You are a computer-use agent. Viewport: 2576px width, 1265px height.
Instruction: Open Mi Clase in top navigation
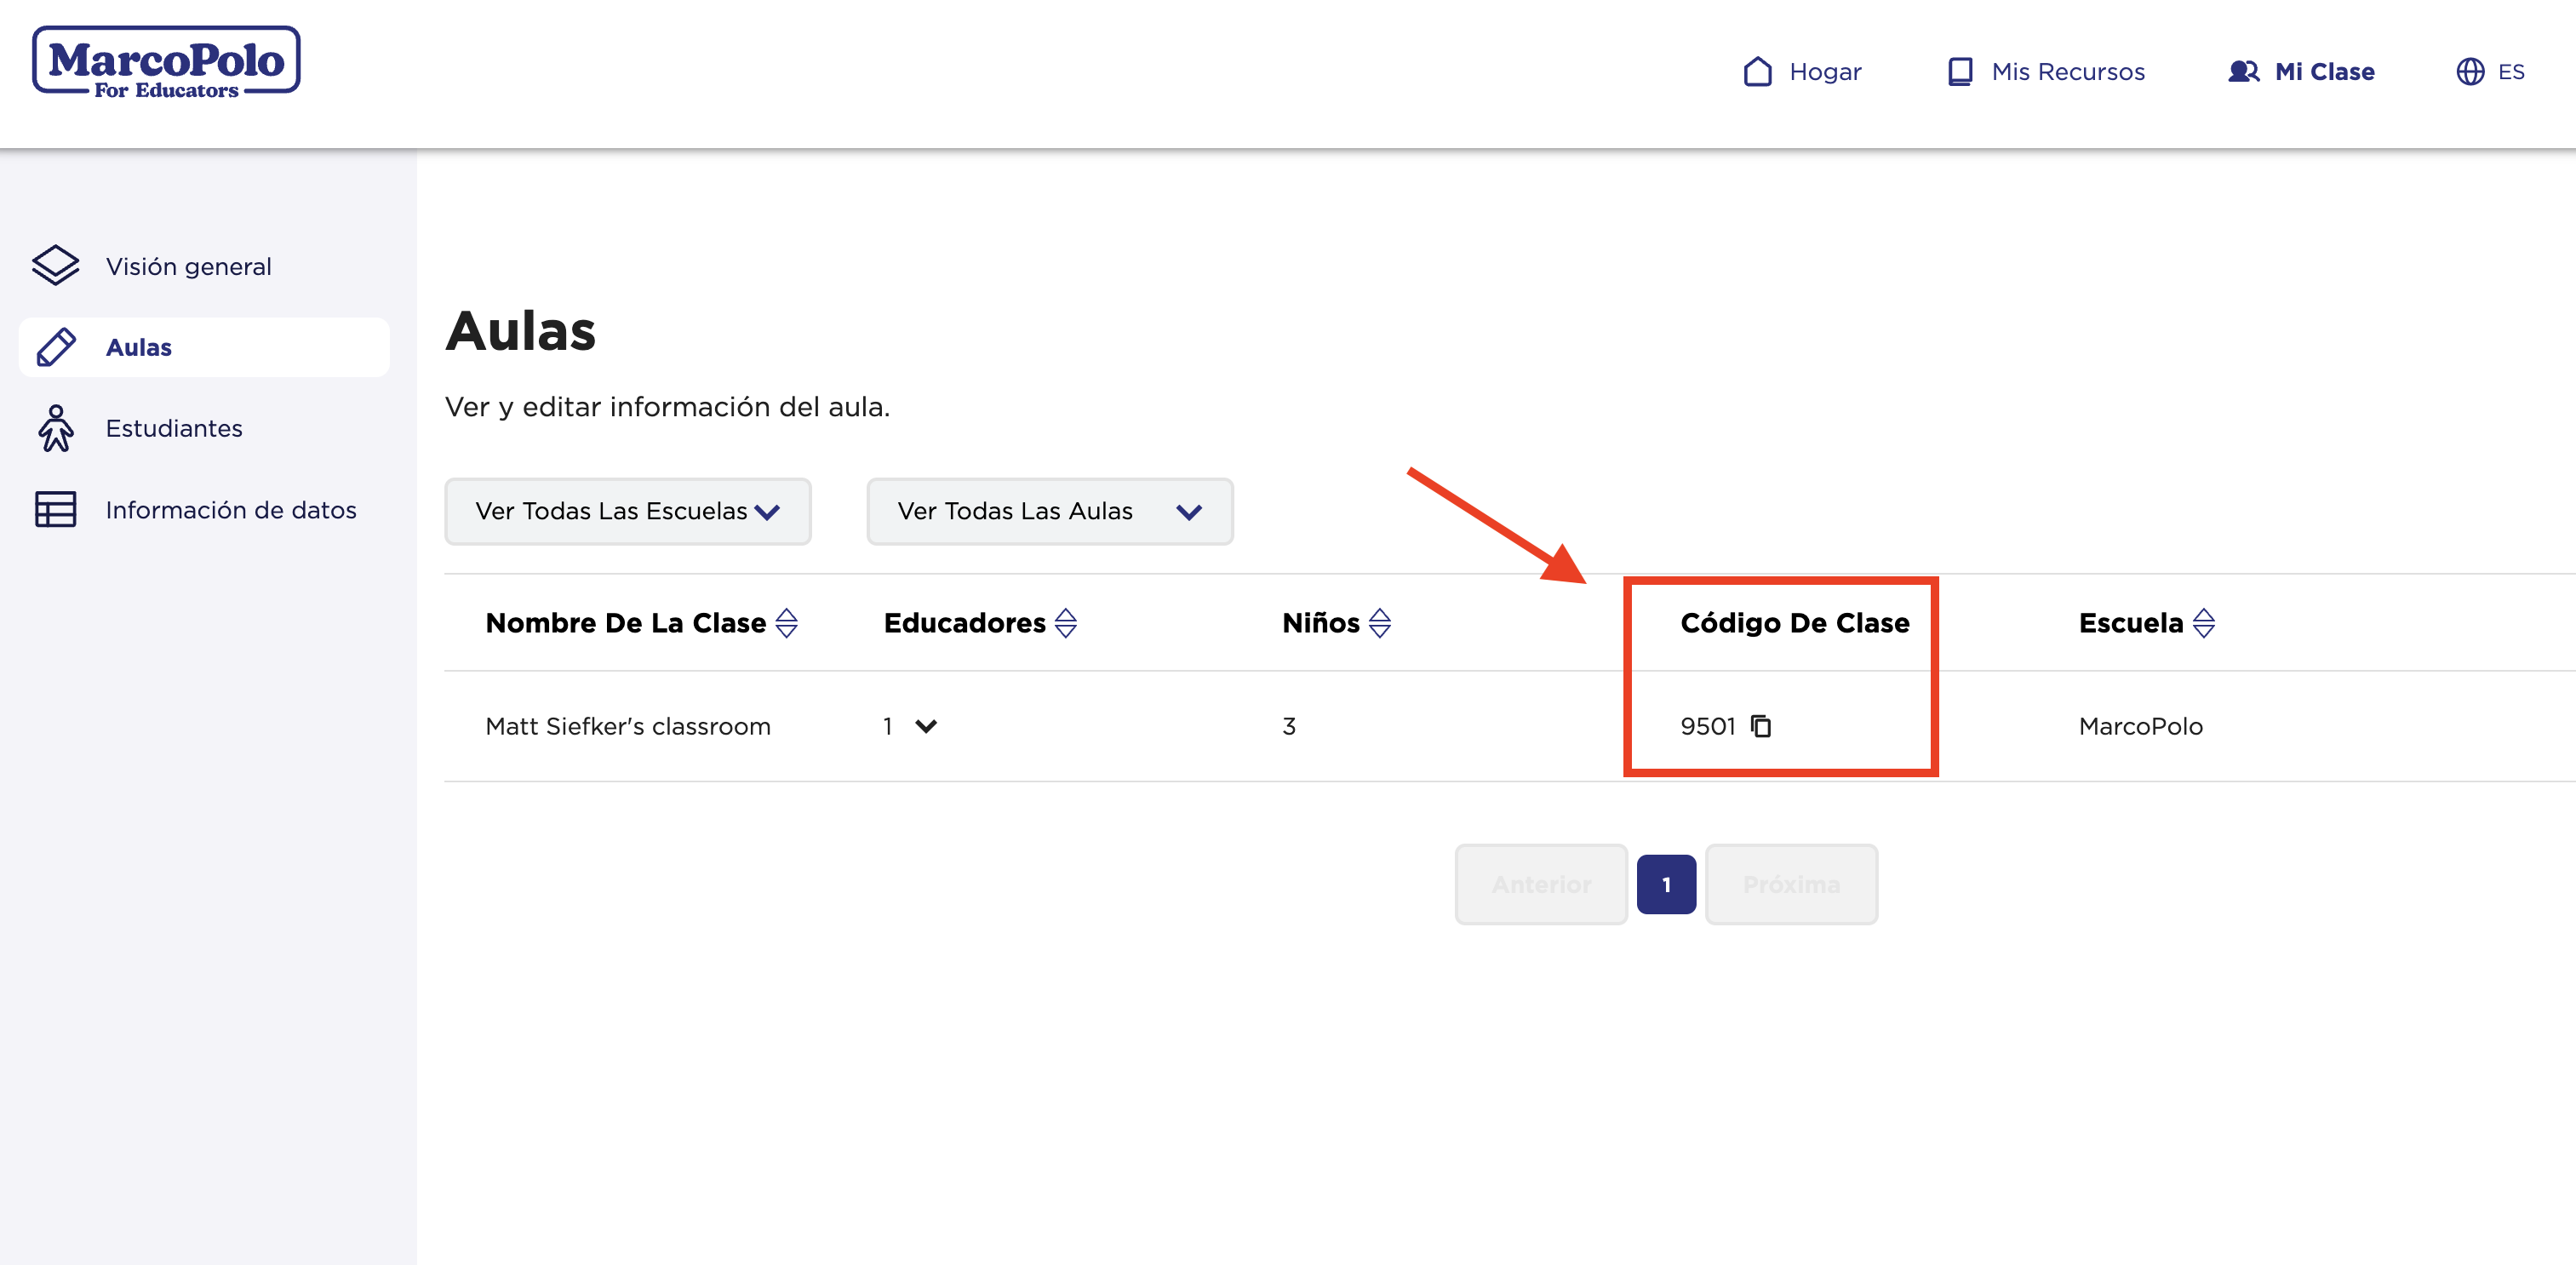[2301, 72]
